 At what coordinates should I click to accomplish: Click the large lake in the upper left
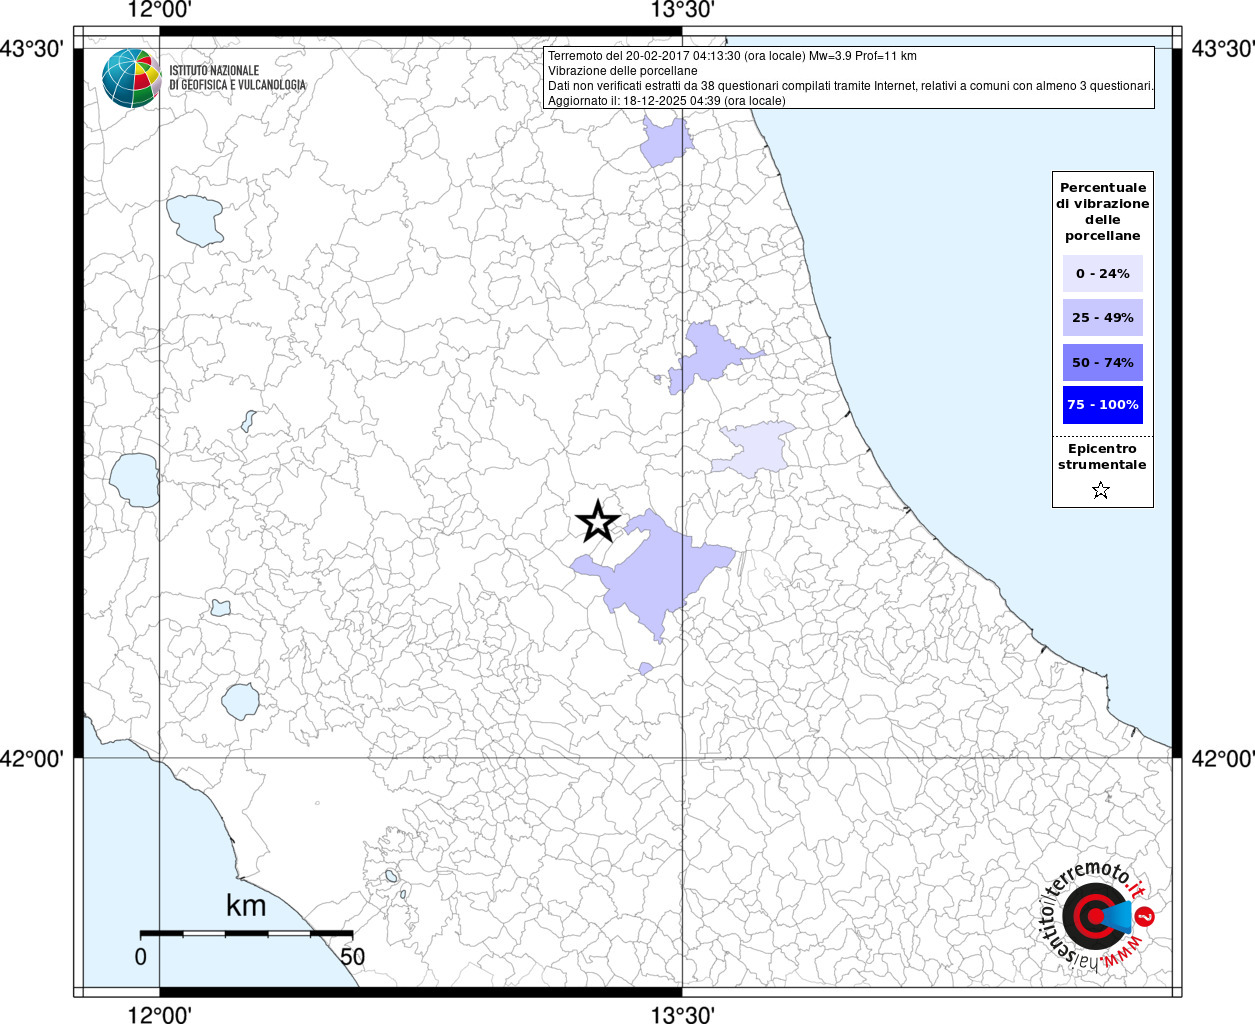(x=195, y=220)
